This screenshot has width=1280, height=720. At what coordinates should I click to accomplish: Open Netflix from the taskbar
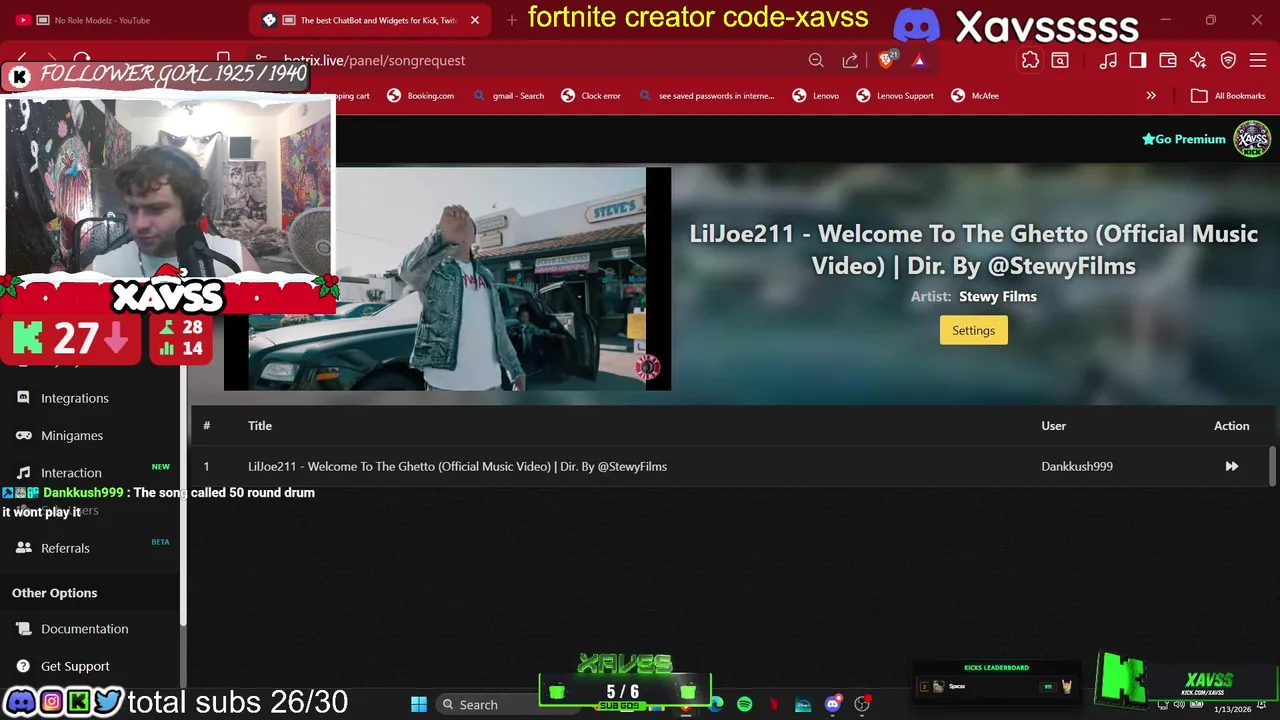774,705
